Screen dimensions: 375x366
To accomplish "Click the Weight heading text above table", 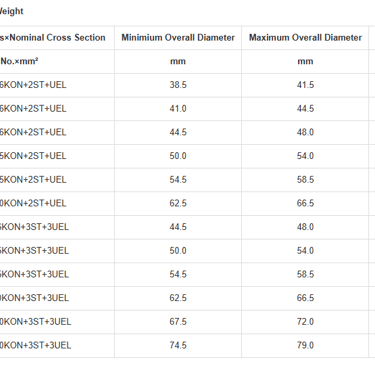I will pos(12,11).
